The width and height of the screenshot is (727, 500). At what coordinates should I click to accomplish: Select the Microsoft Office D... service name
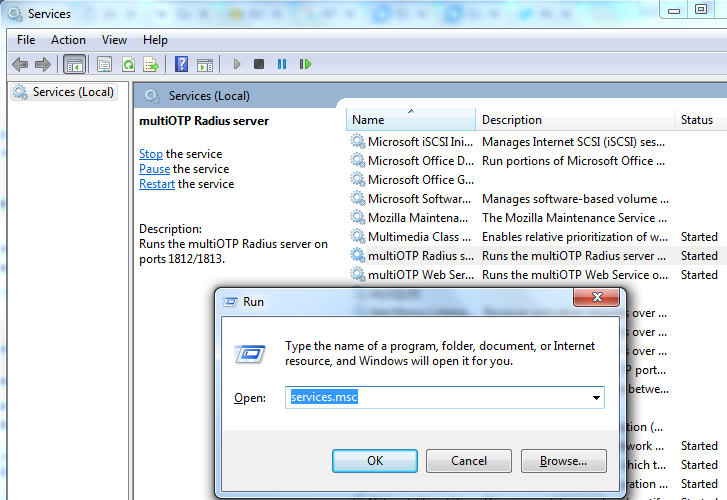click(x=421, y=160)
